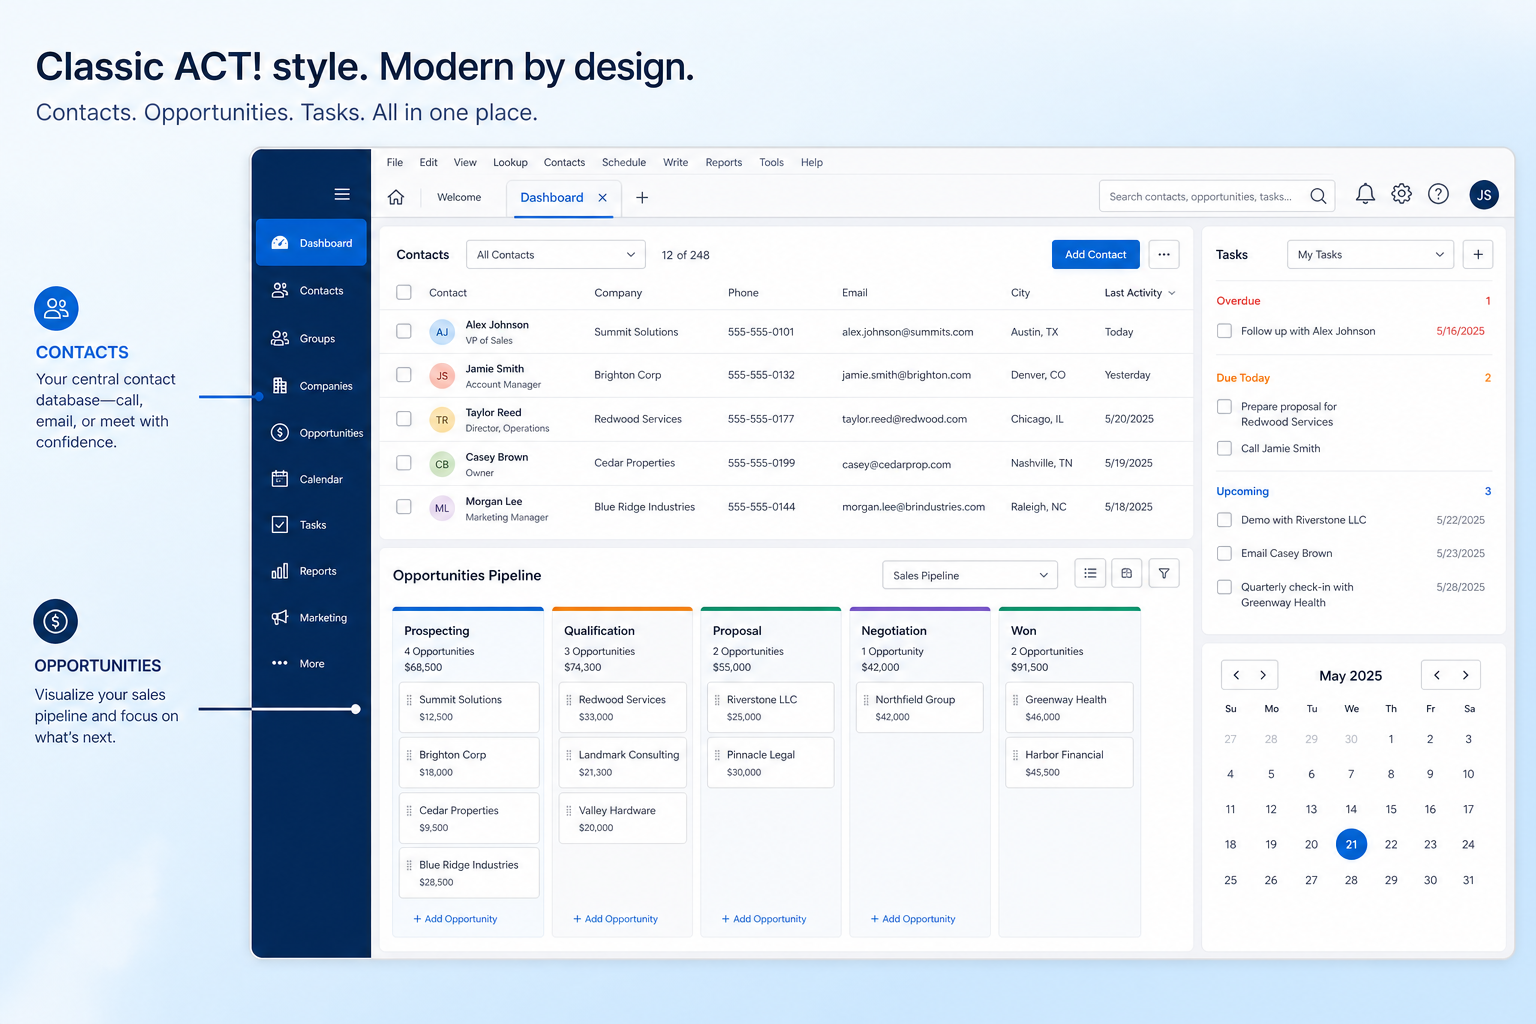The width and height of the screenshot is (1536, 1024).
Task: Toggle the hamburger menu in sidebar
Action: (x=342, y=195)
